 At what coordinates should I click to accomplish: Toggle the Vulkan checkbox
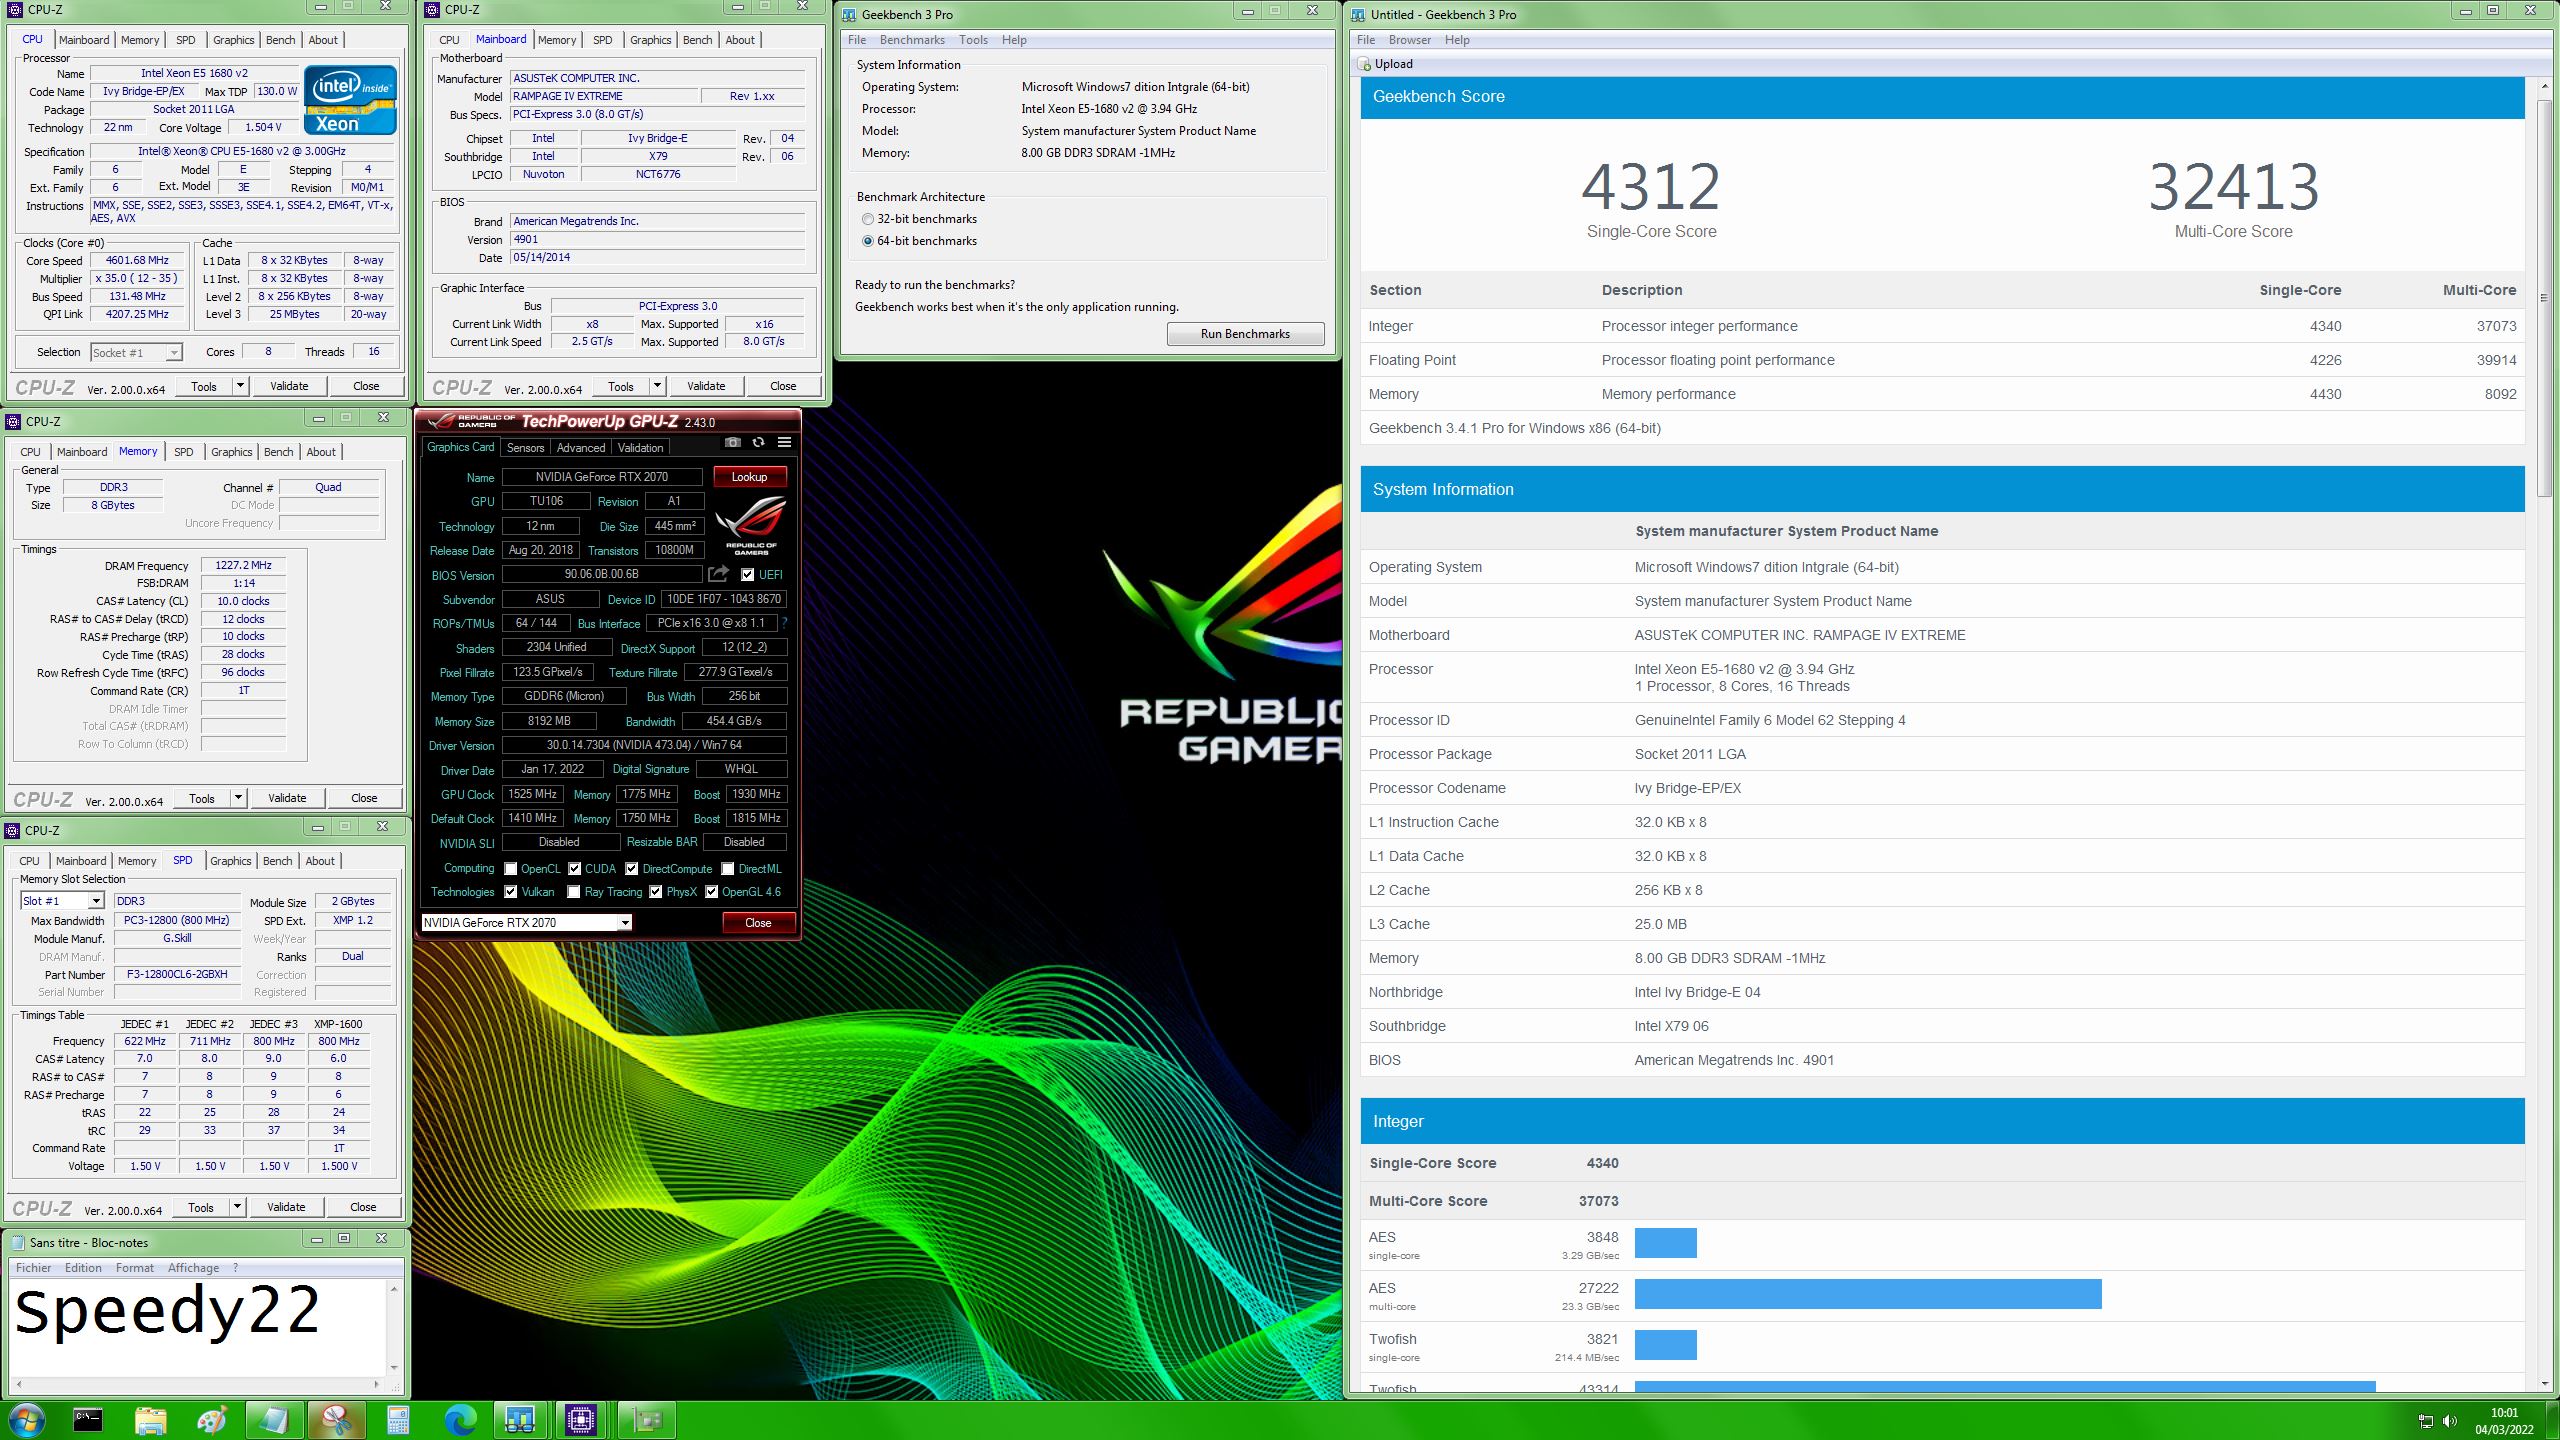pos(510,892)
